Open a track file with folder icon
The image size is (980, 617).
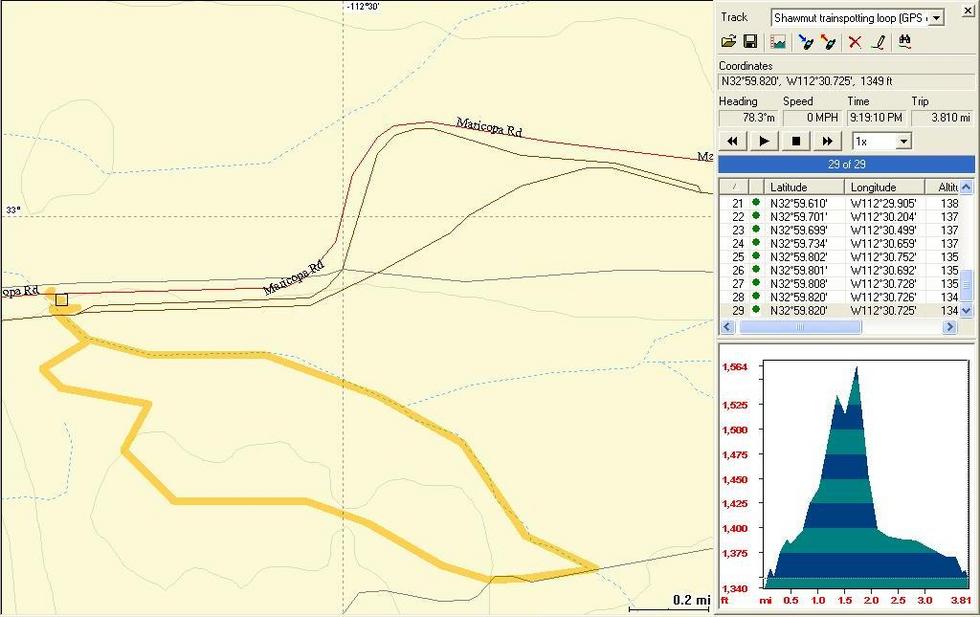(728, 42)
